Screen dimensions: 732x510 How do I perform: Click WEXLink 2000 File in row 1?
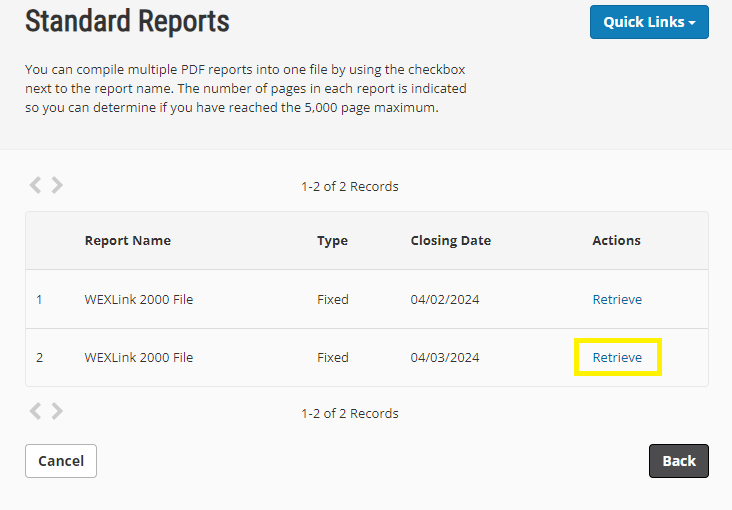coord(139,299)
